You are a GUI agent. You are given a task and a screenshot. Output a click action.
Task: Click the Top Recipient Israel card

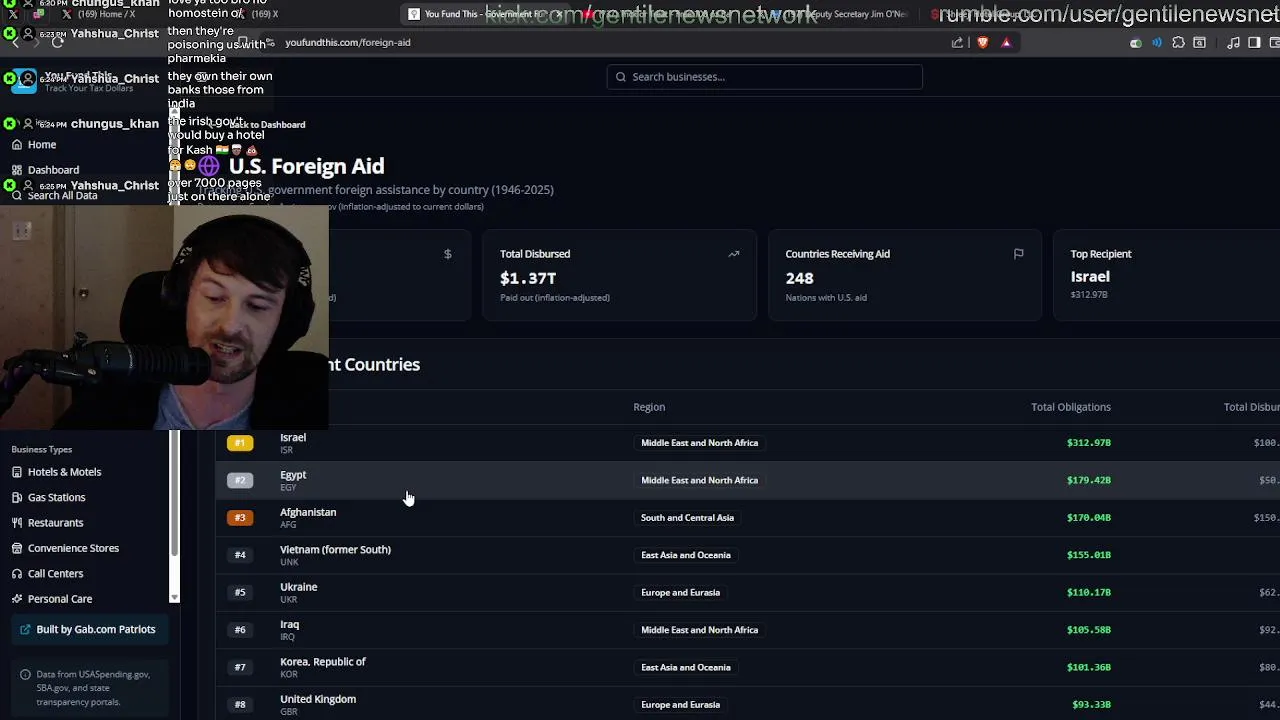click(1167, 275)
